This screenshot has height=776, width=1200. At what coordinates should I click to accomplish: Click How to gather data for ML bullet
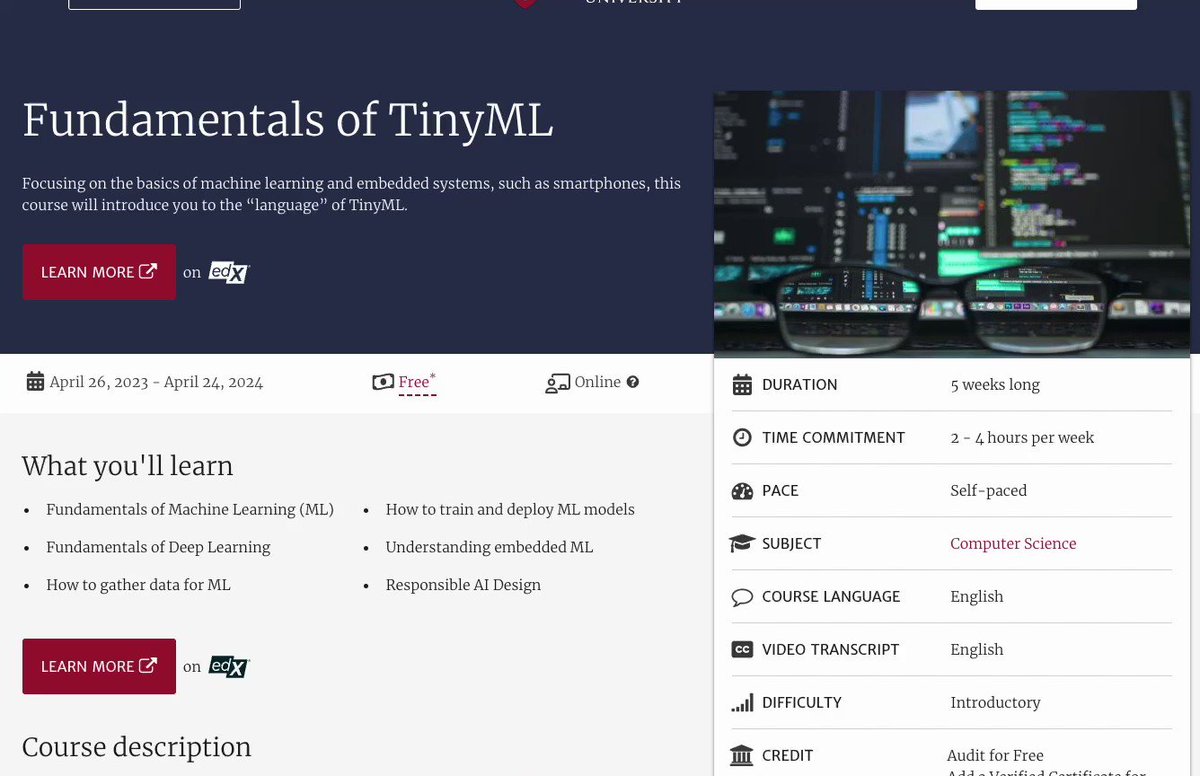coord(138,585)
